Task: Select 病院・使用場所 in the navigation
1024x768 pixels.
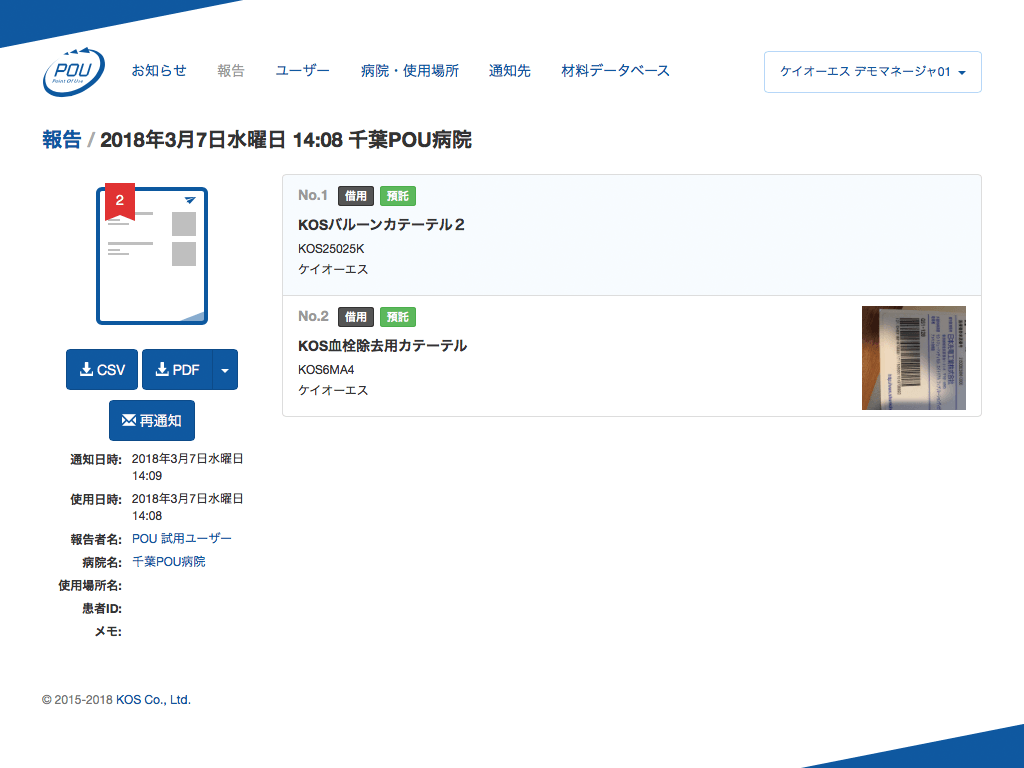Action: [x=409, y=71]
